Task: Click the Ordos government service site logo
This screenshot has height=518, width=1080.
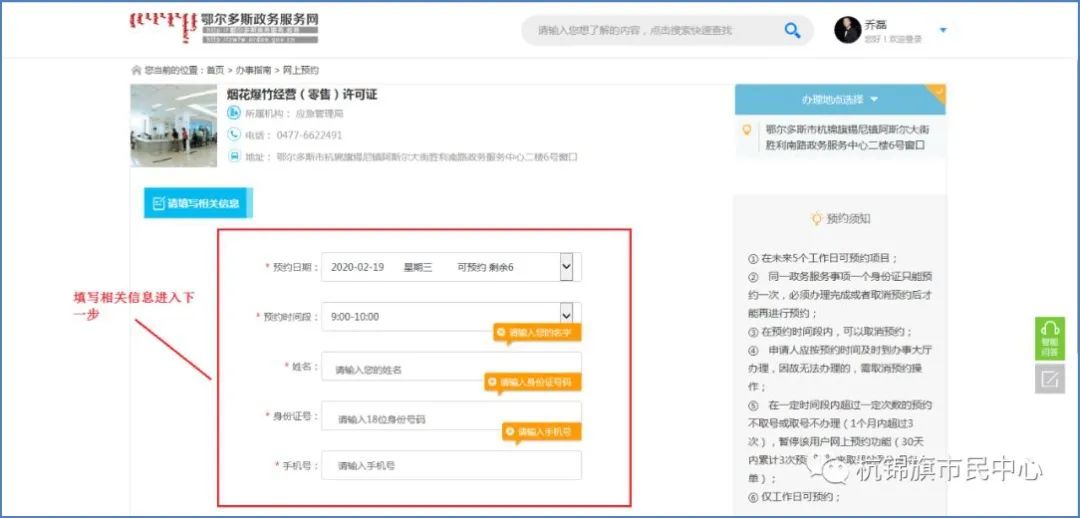Action: (x=225, y=28)
